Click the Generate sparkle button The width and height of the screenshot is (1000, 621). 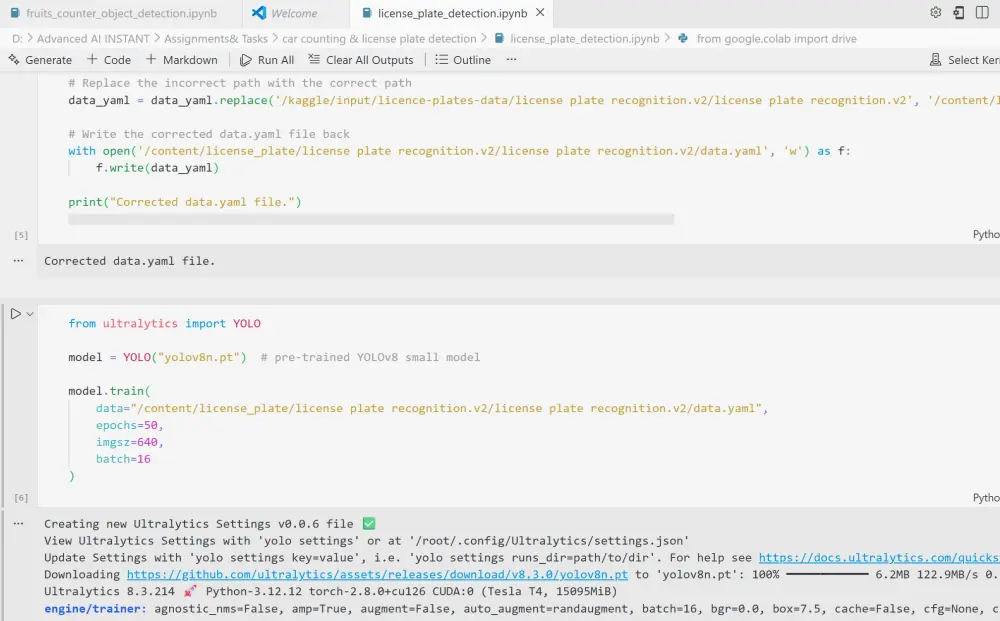(40, 60)
